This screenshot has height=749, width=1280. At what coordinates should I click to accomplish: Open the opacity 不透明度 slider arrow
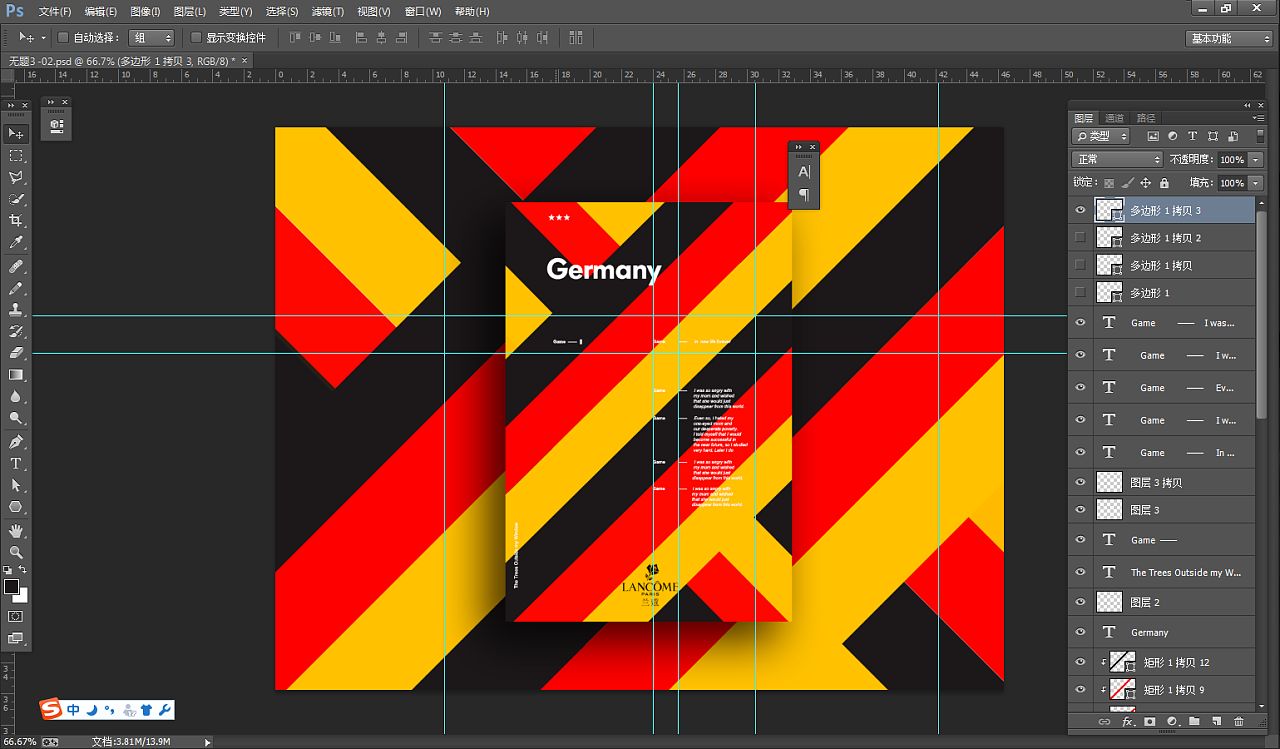[x=1256, y=160]
